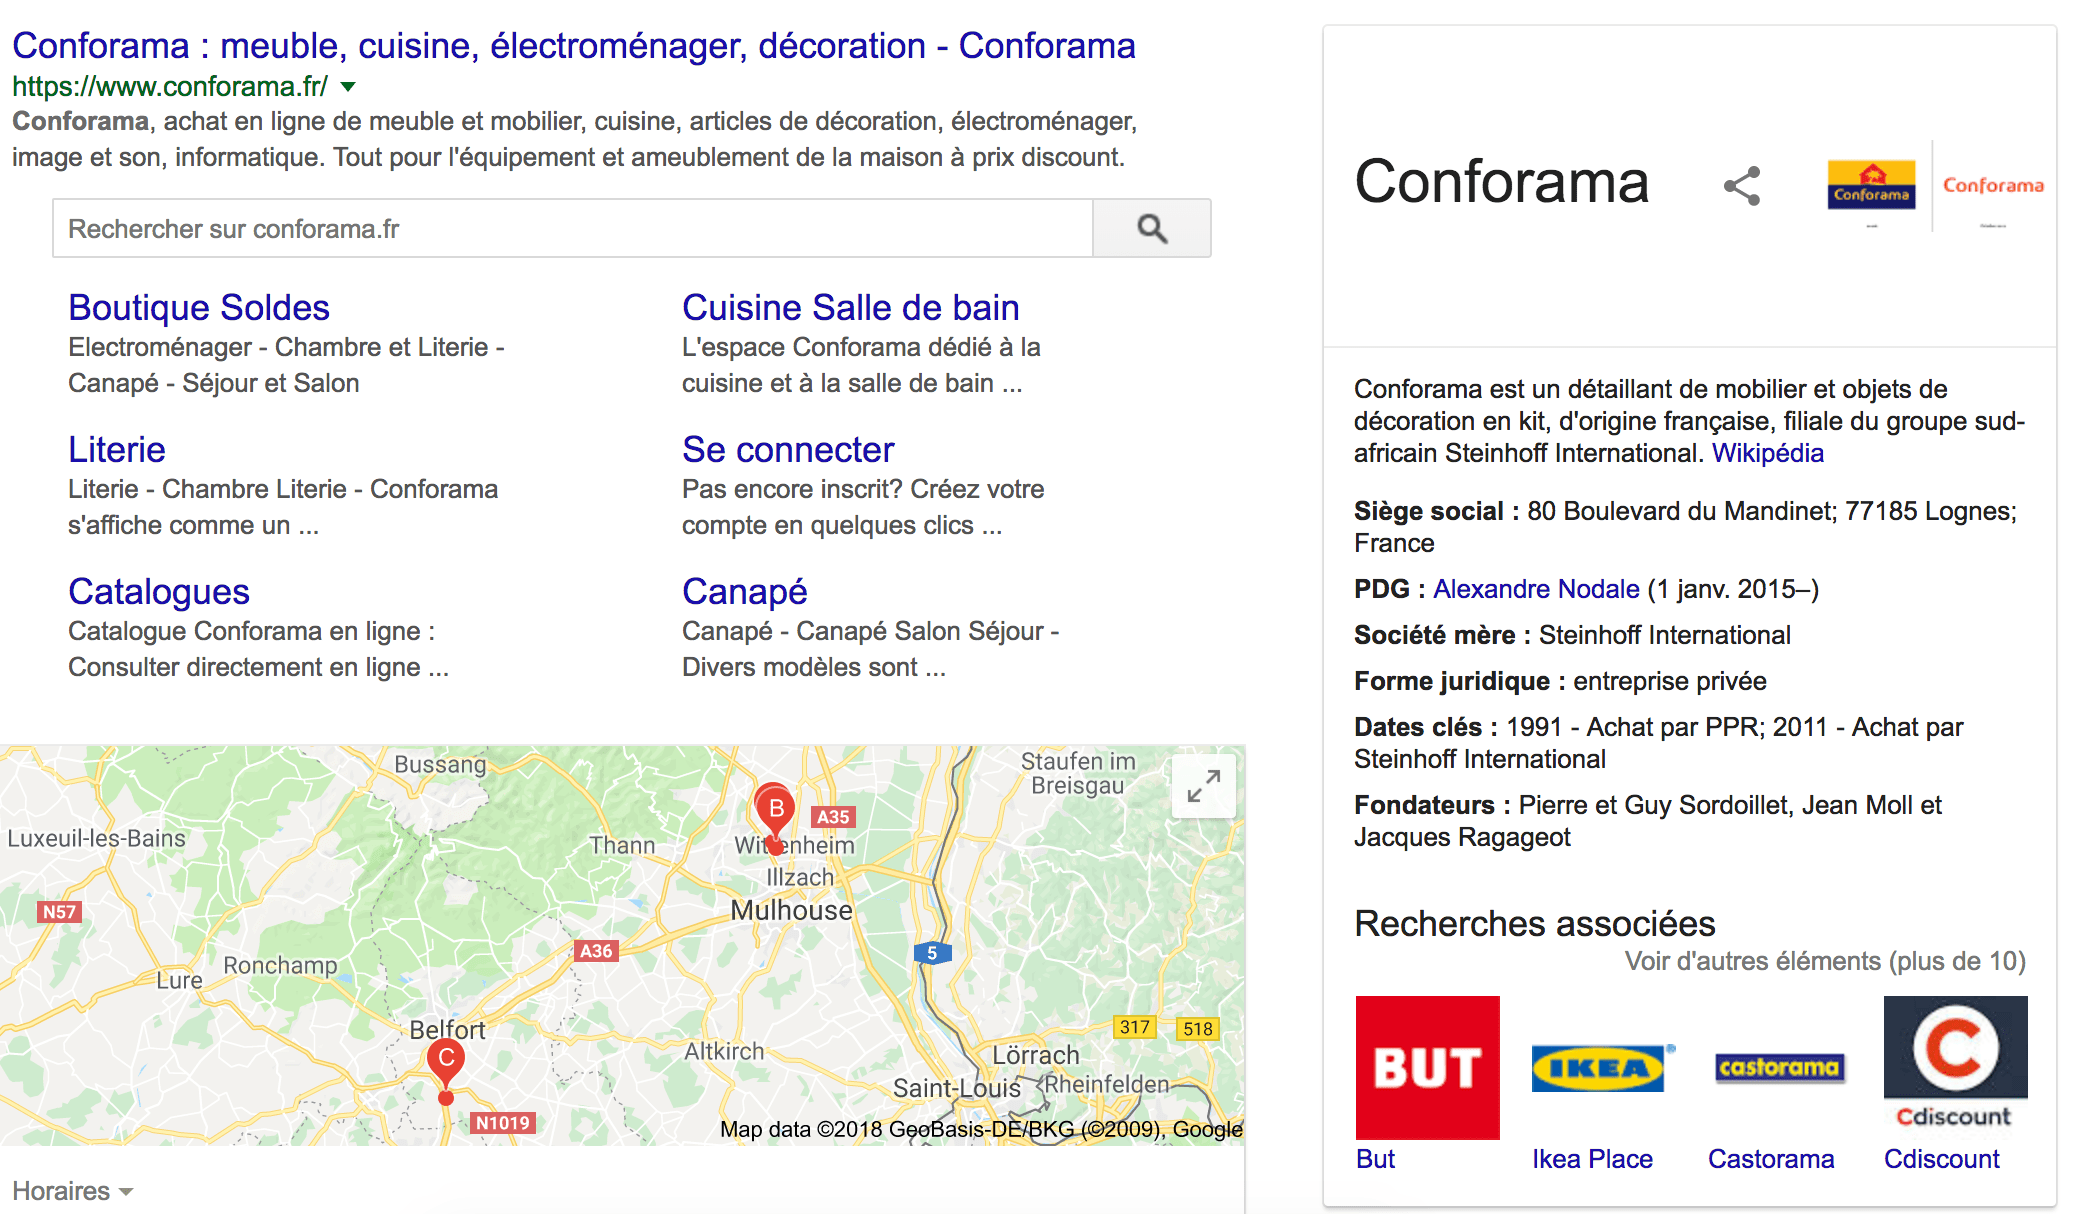Open the Wikipédia link in description

tap(1767, 453)
